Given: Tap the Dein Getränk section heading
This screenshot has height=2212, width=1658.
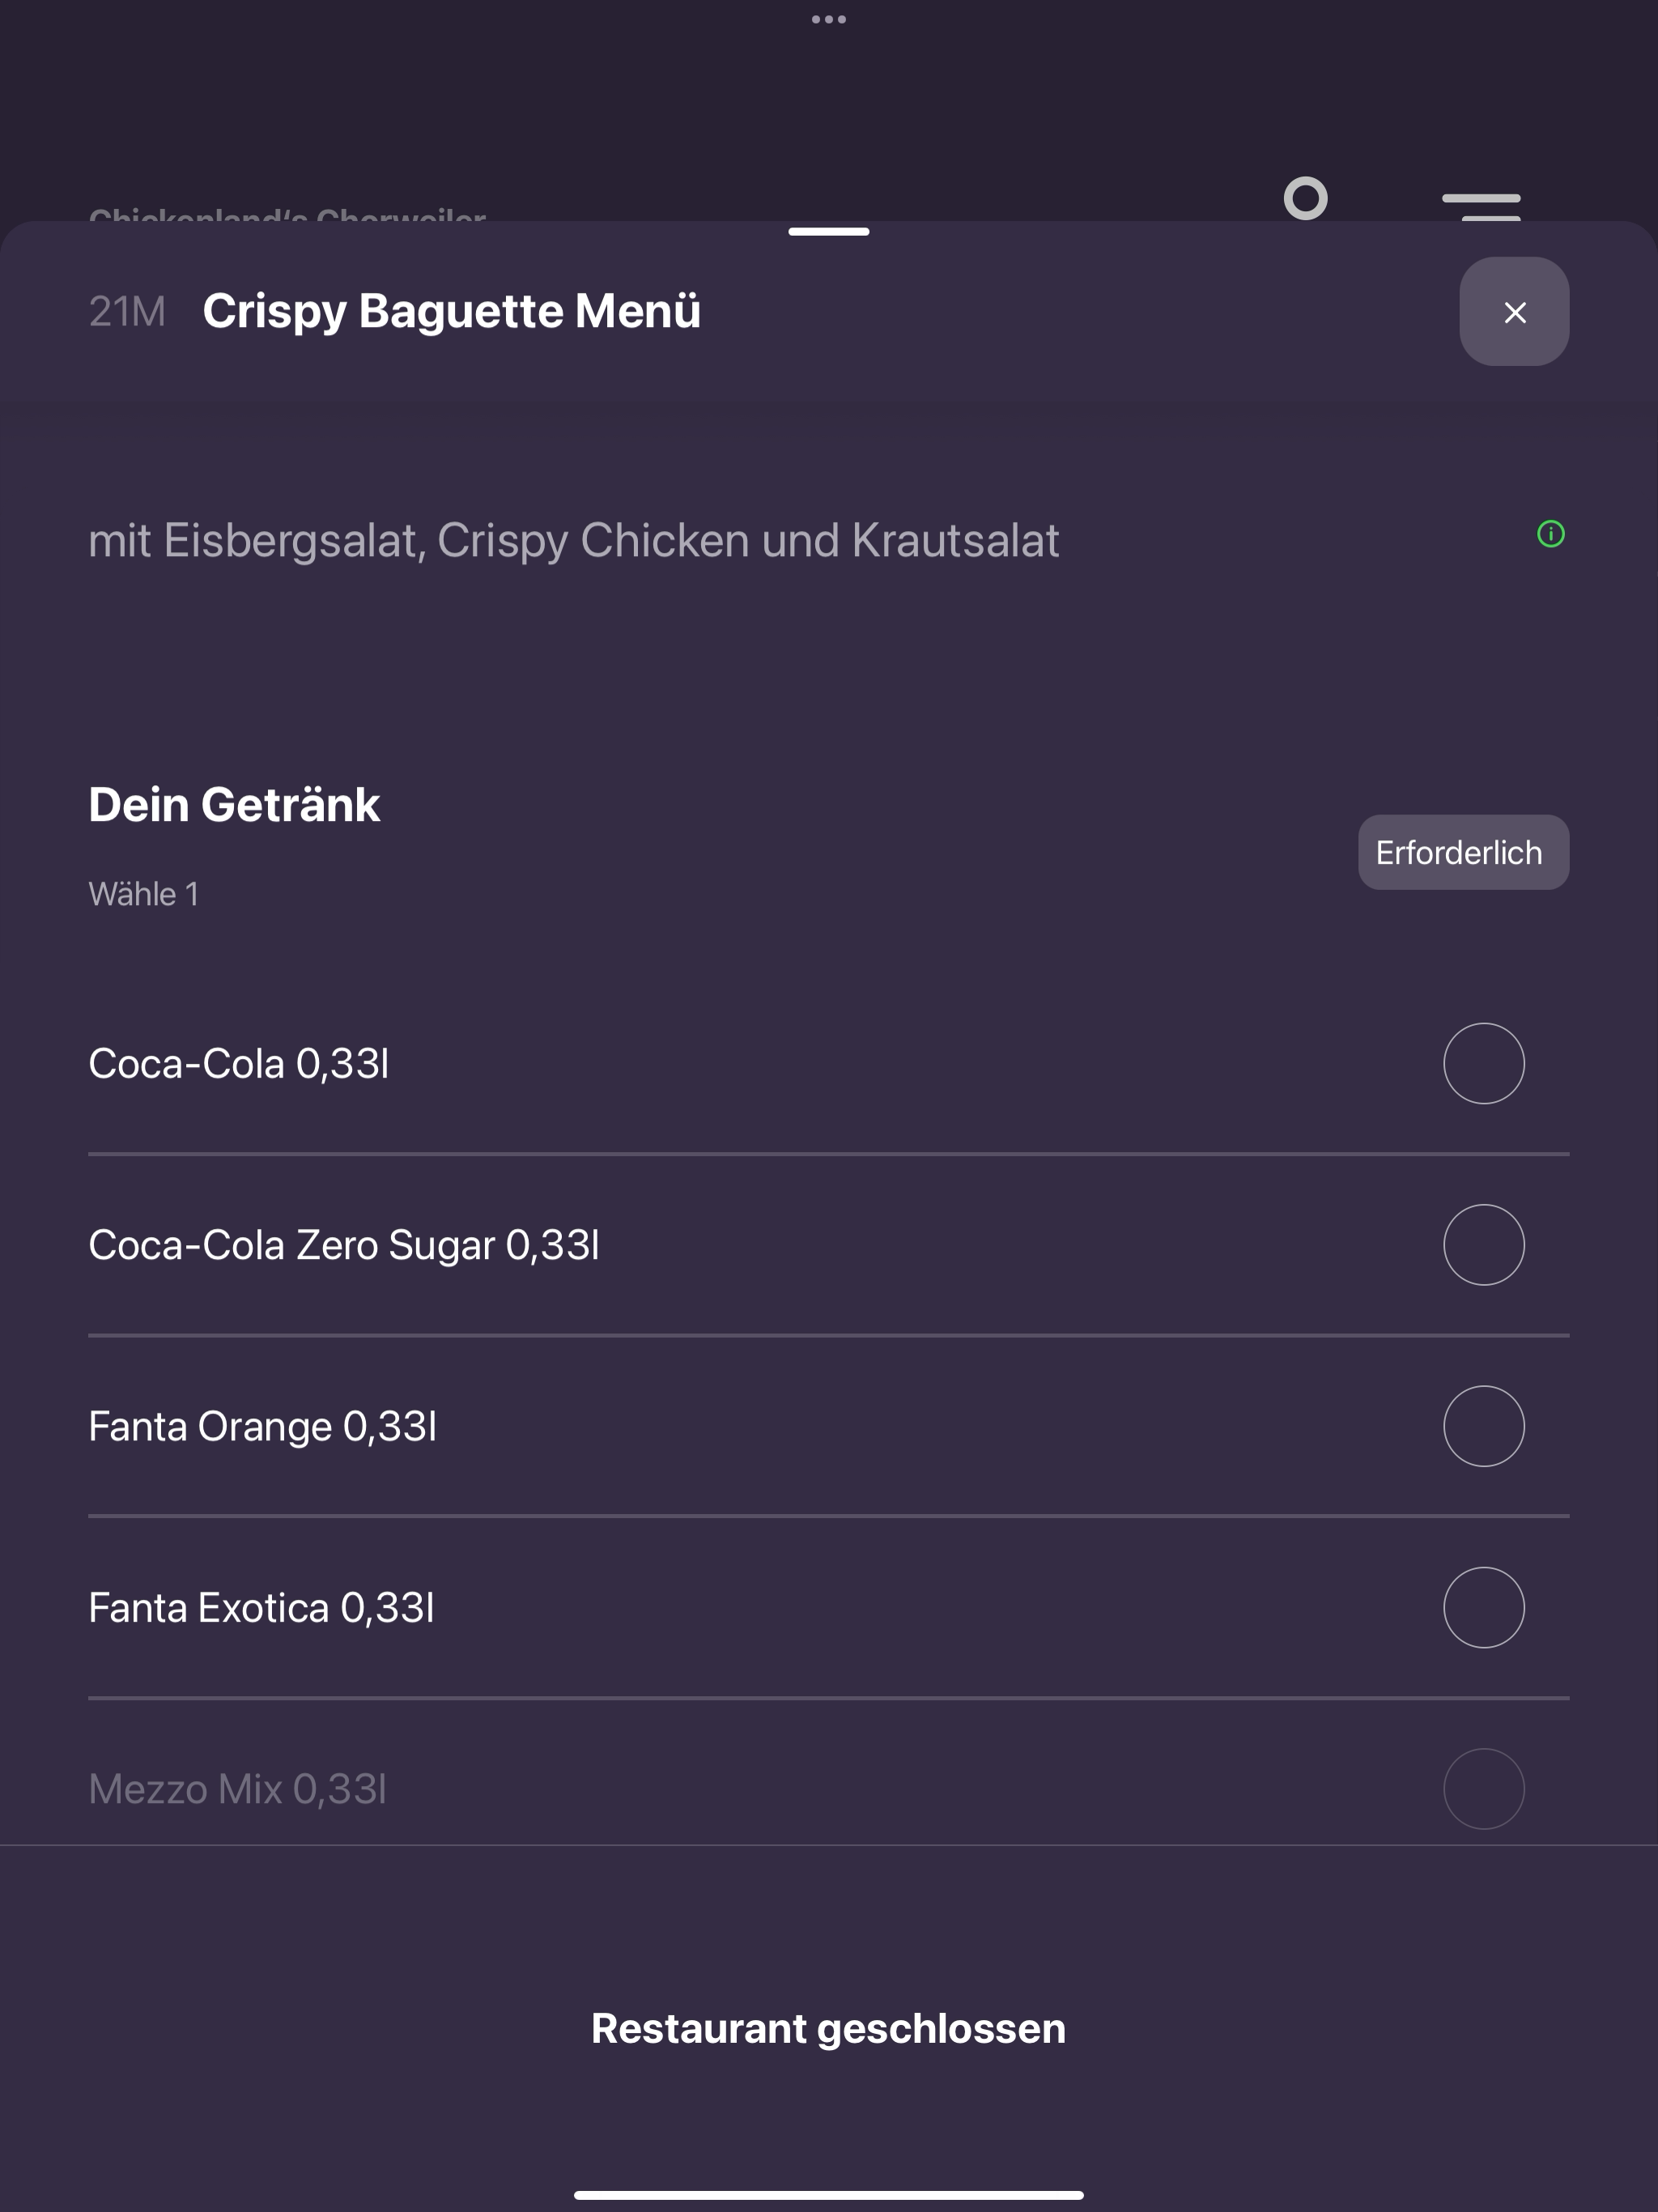Looking at the screenshot, I should [x=234, y=805].
